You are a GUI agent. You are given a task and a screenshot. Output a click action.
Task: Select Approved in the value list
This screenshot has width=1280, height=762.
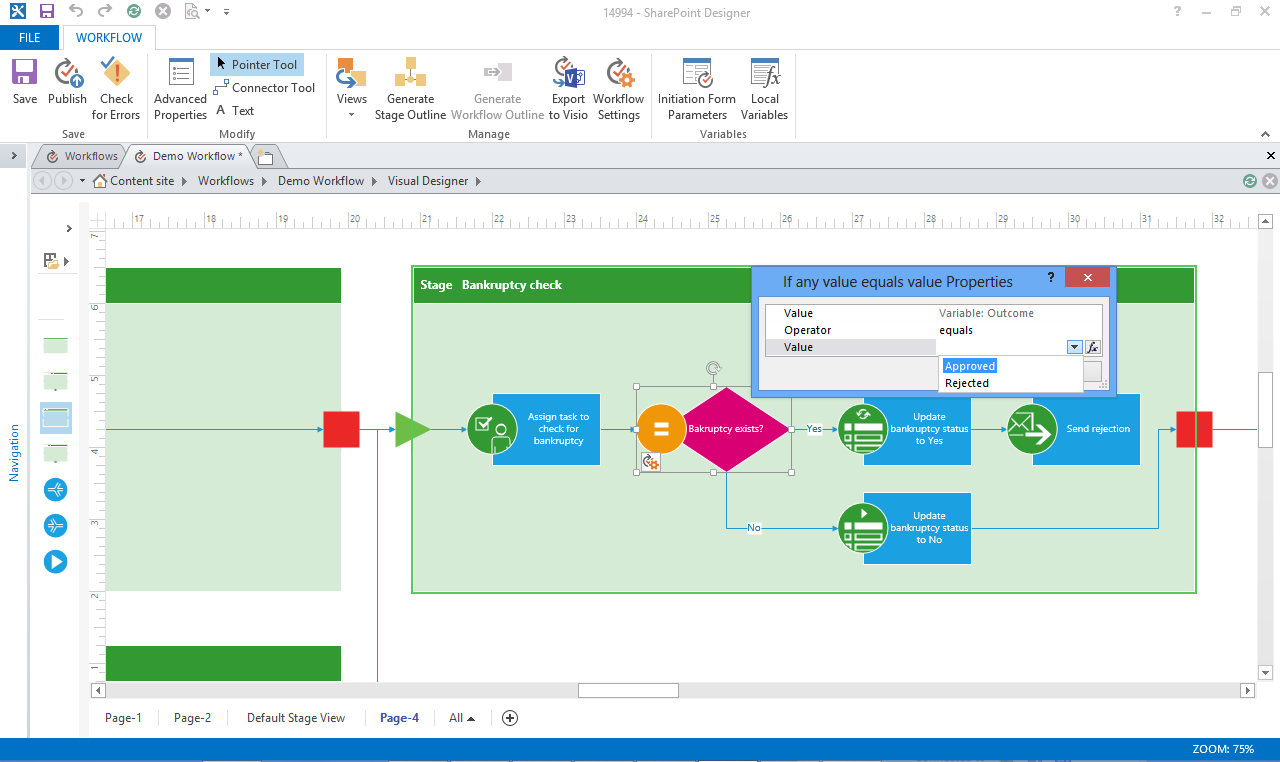[x=969, y=366]
